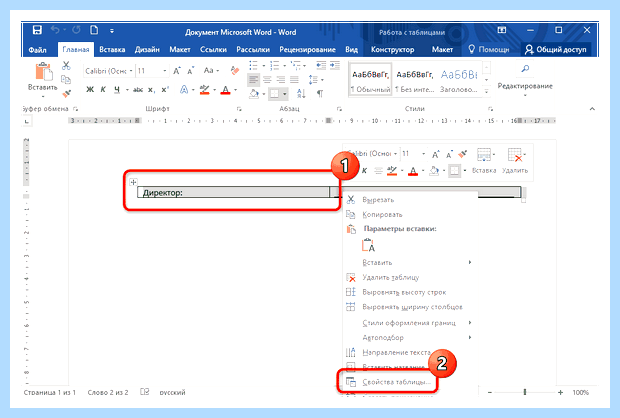620x418 pixels.
Task: Choose Удалить таблицу in the context menu
Action: point(408,278)
